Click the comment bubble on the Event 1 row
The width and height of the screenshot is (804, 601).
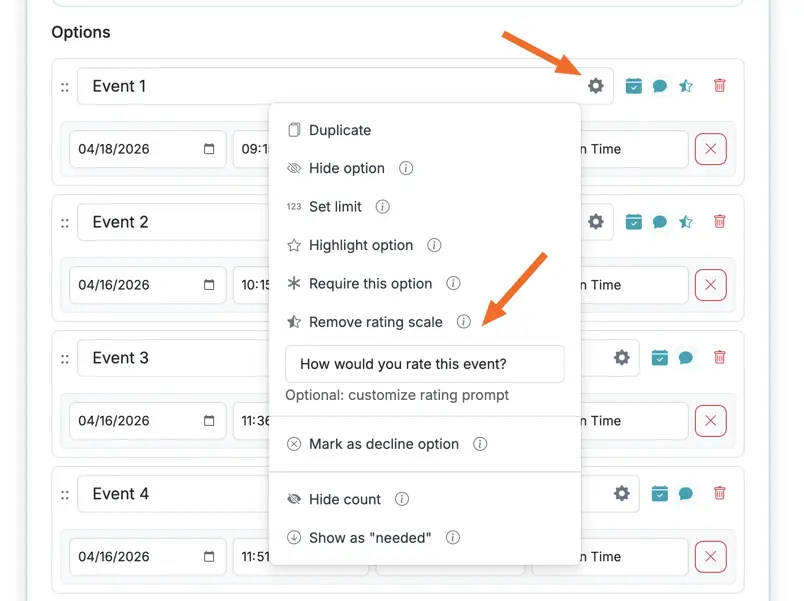tap(660, 86)
